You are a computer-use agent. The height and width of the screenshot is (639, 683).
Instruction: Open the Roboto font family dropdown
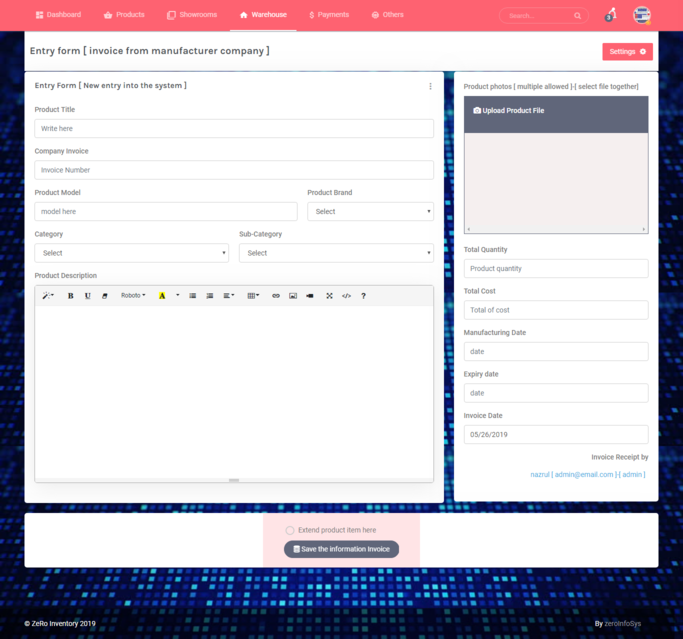click(133, 296)
